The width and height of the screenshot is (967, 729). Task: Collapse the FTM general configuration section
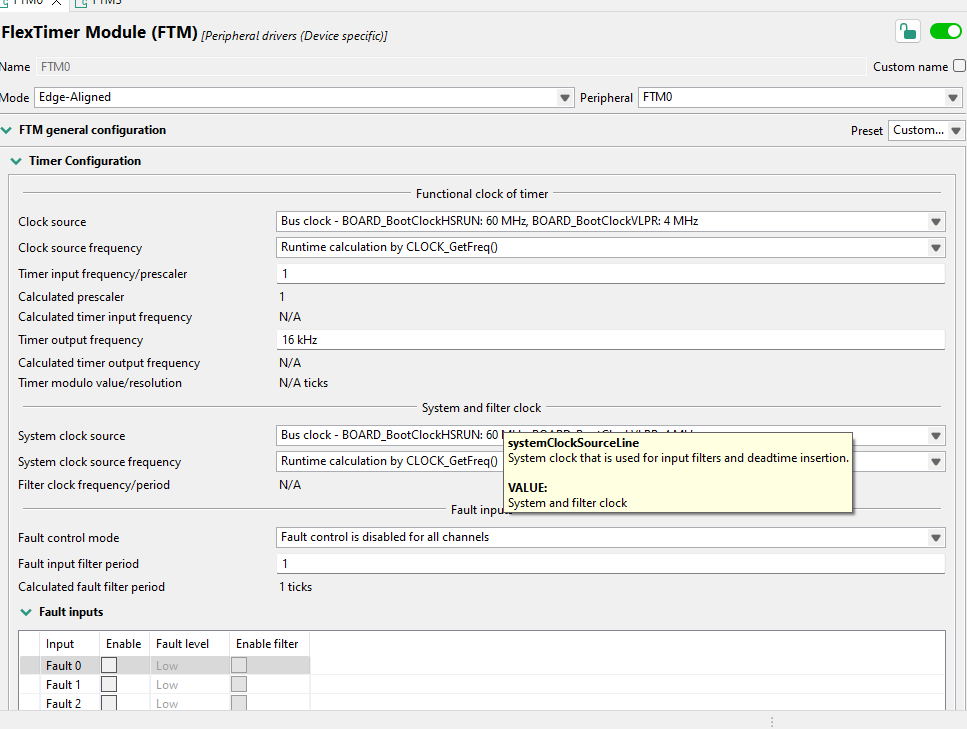pos(7,130)
